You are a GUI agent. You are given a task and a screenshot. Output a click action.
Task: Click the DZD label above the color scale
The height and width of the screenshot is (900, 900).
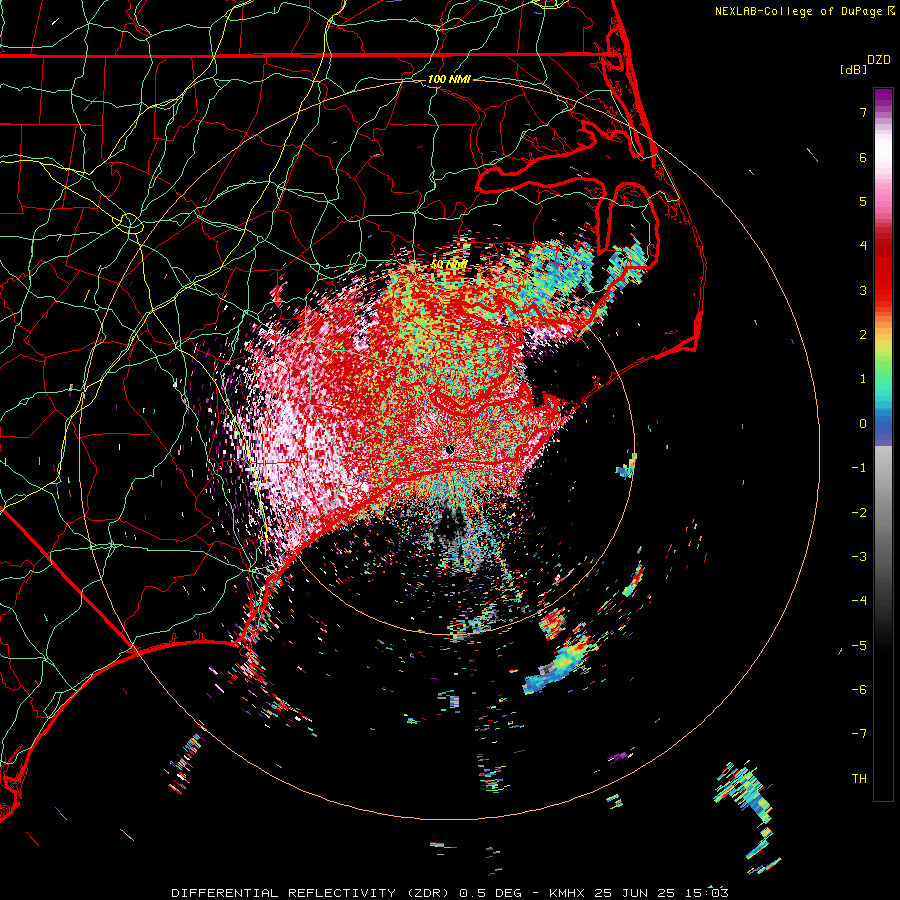(x=879, y=60)
